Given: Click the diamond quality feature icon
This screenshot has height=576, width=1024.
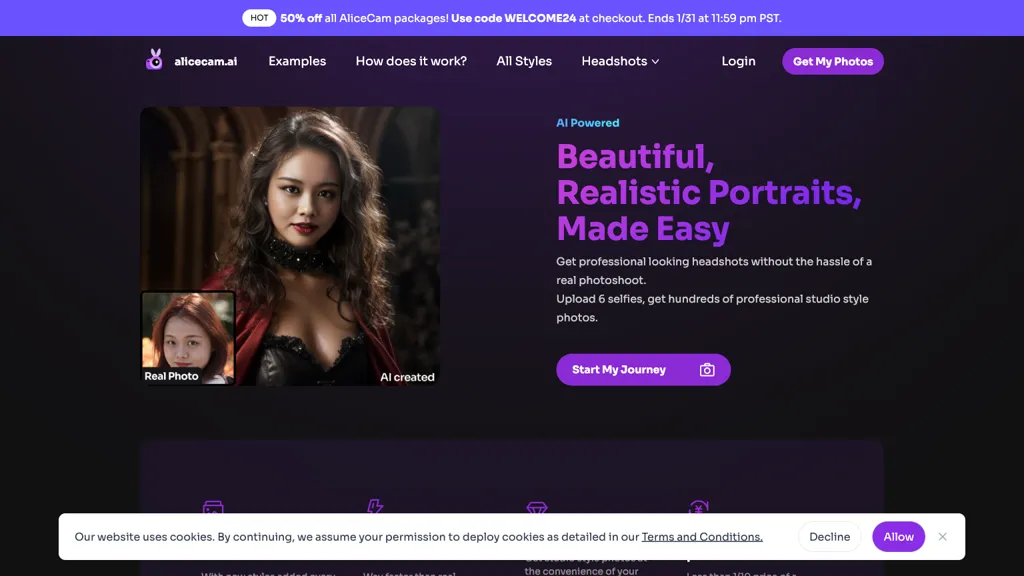Looking at the screenshot, I should pyautogui.click(x=537, y=509).
